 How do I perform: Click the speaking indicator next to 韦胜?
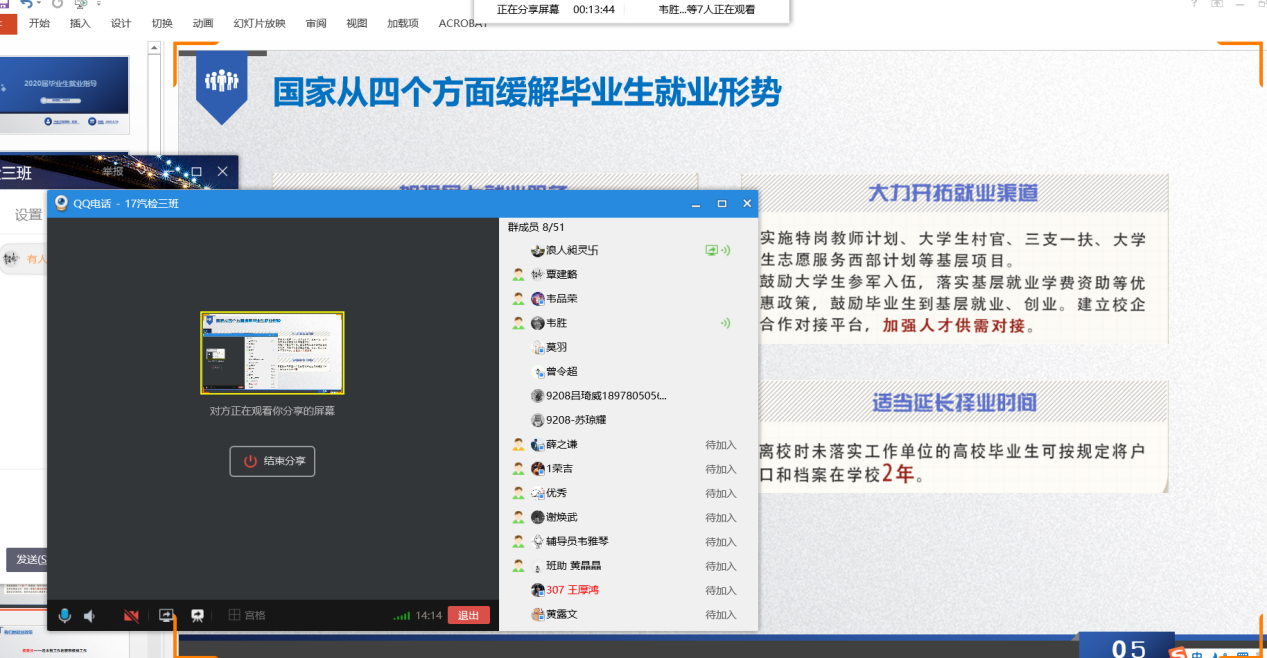tap(725, 323)
